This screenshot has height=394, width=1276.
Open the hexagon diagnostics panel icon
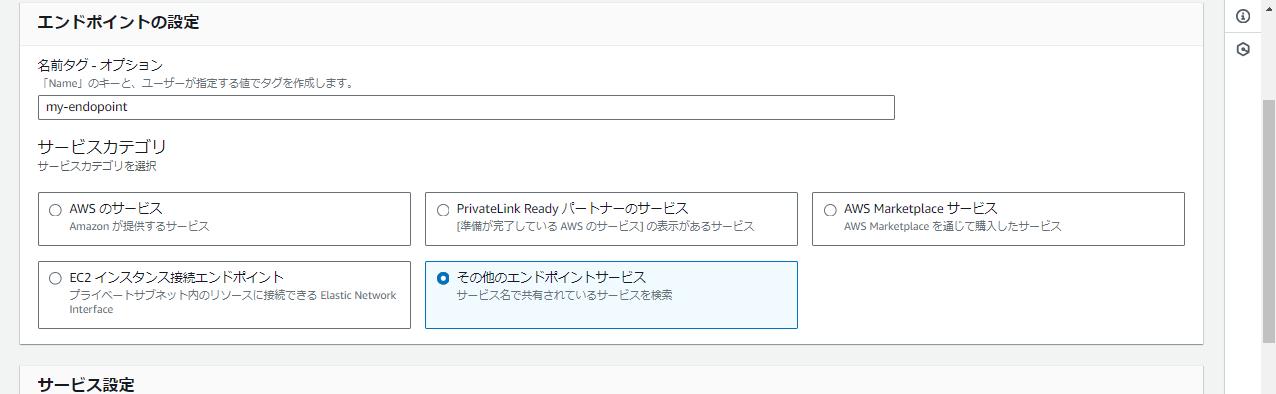pos(1243,49)
